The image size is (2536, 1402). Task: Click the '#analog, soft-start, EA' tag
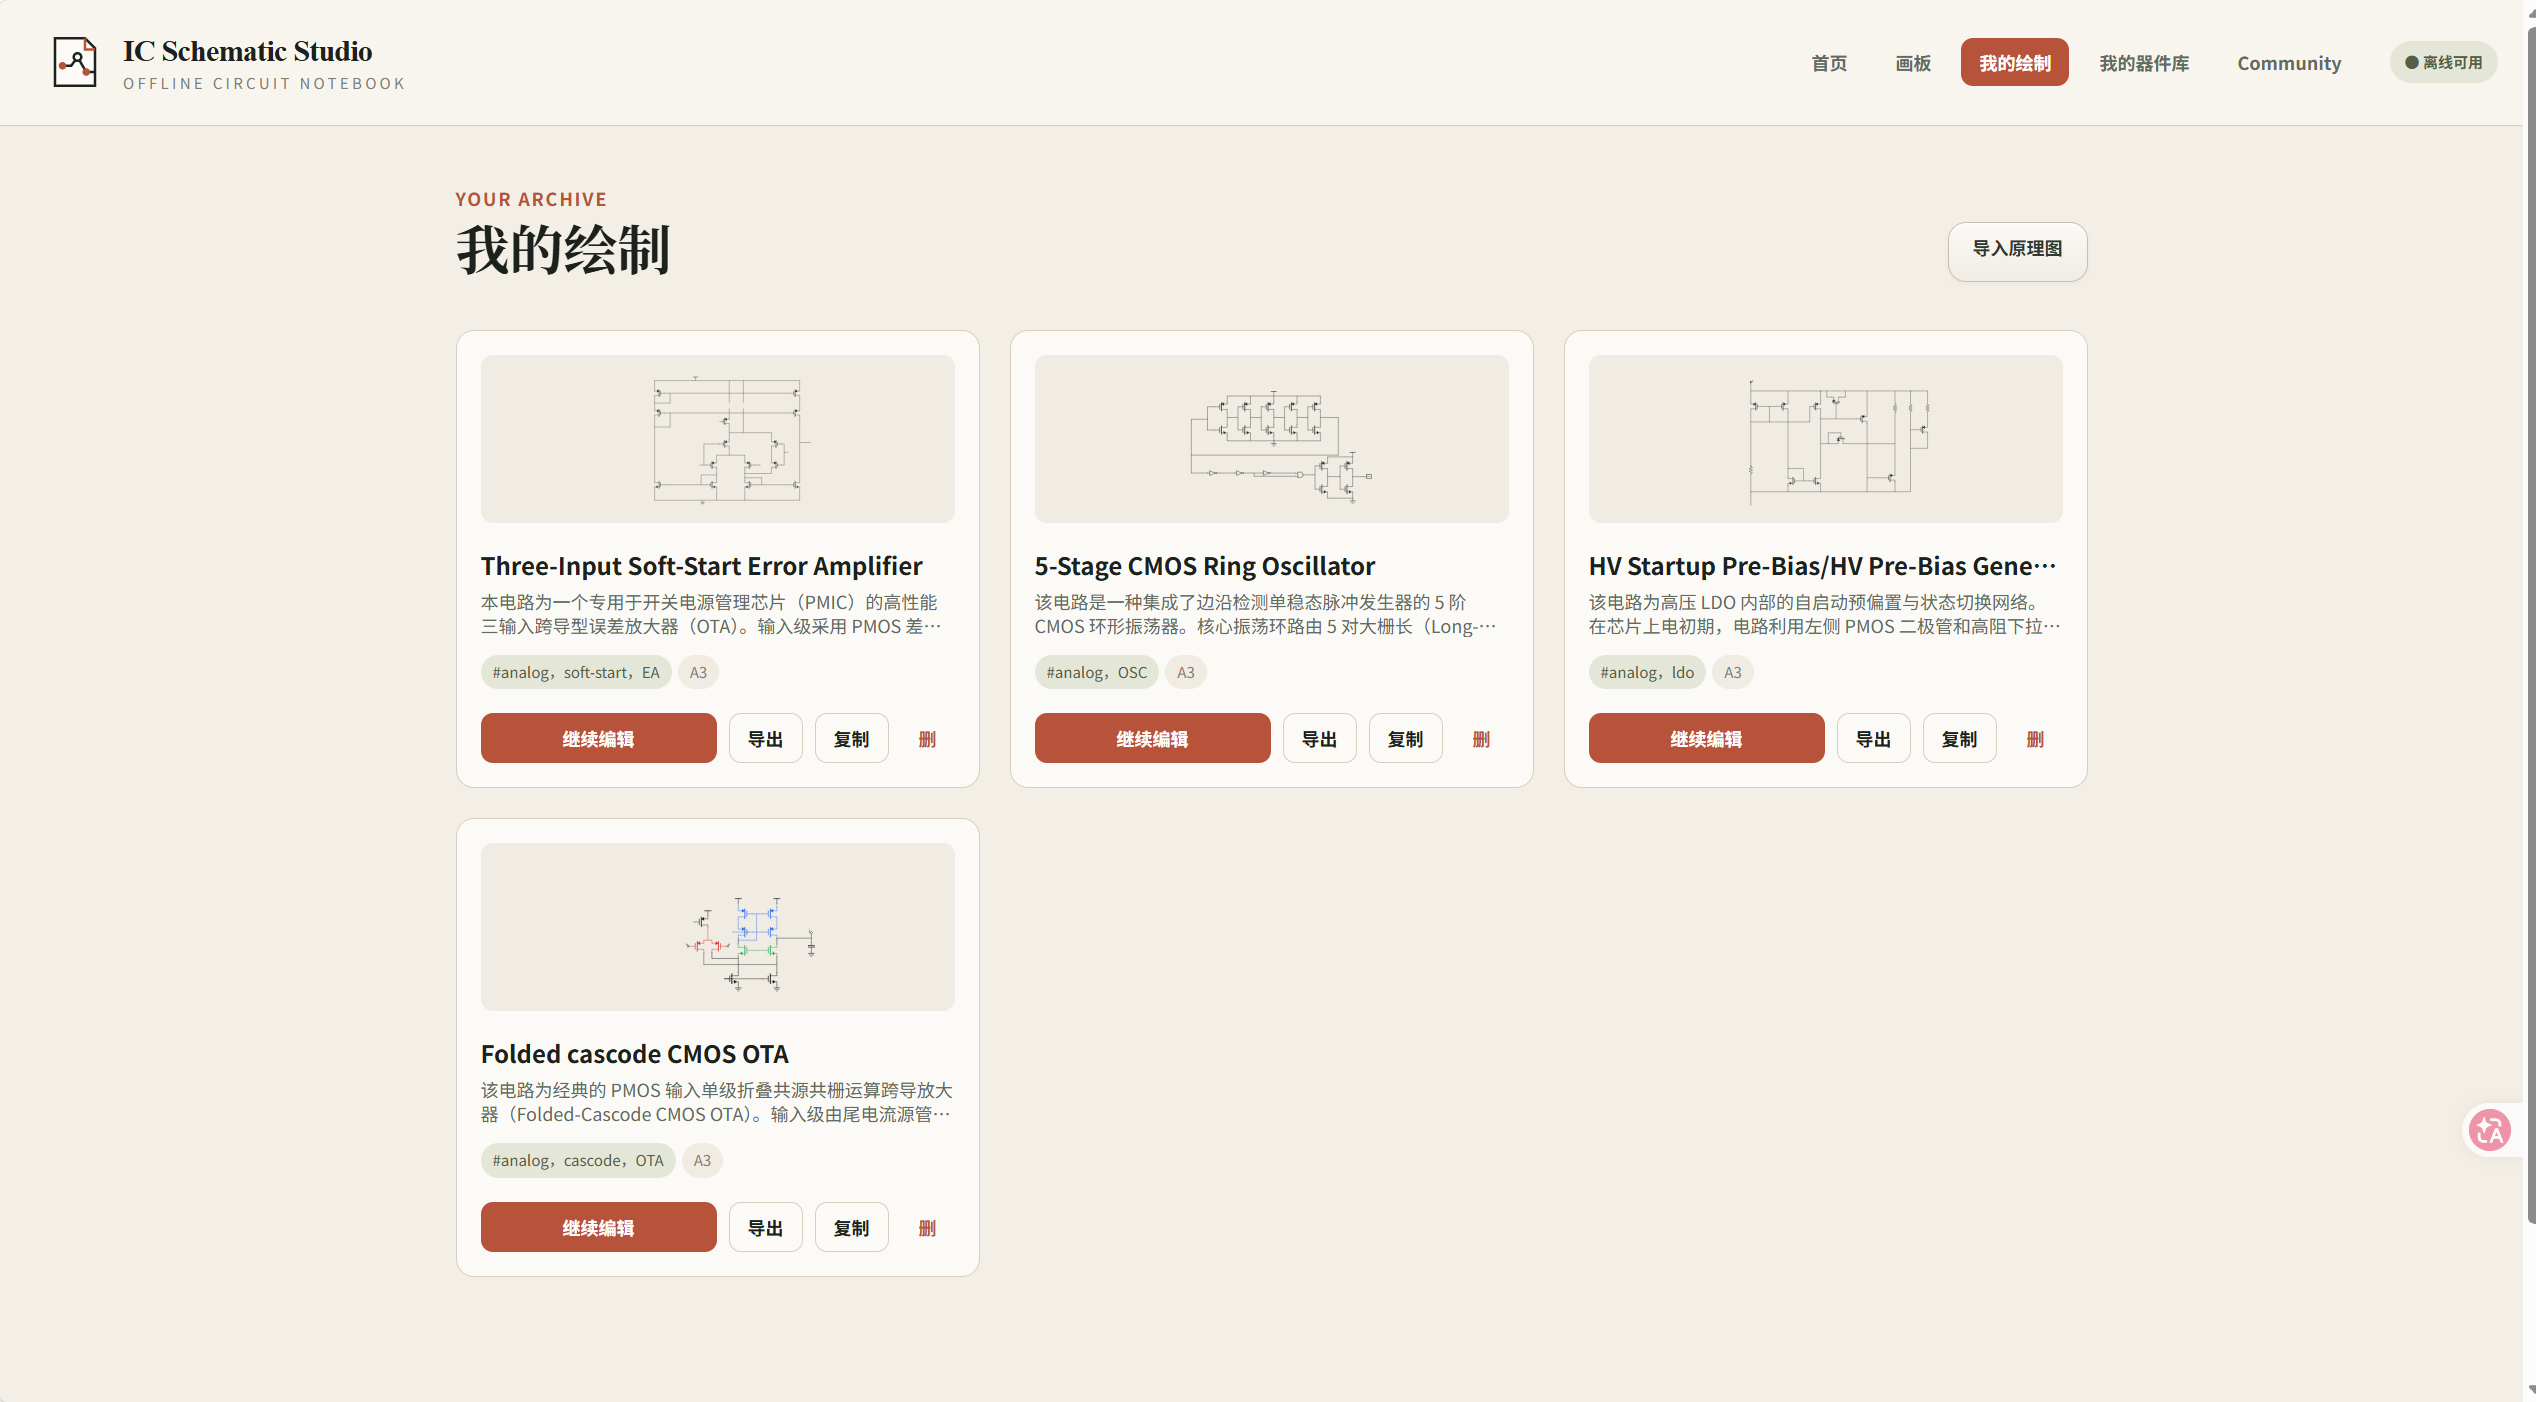click(x=576, y=673)
